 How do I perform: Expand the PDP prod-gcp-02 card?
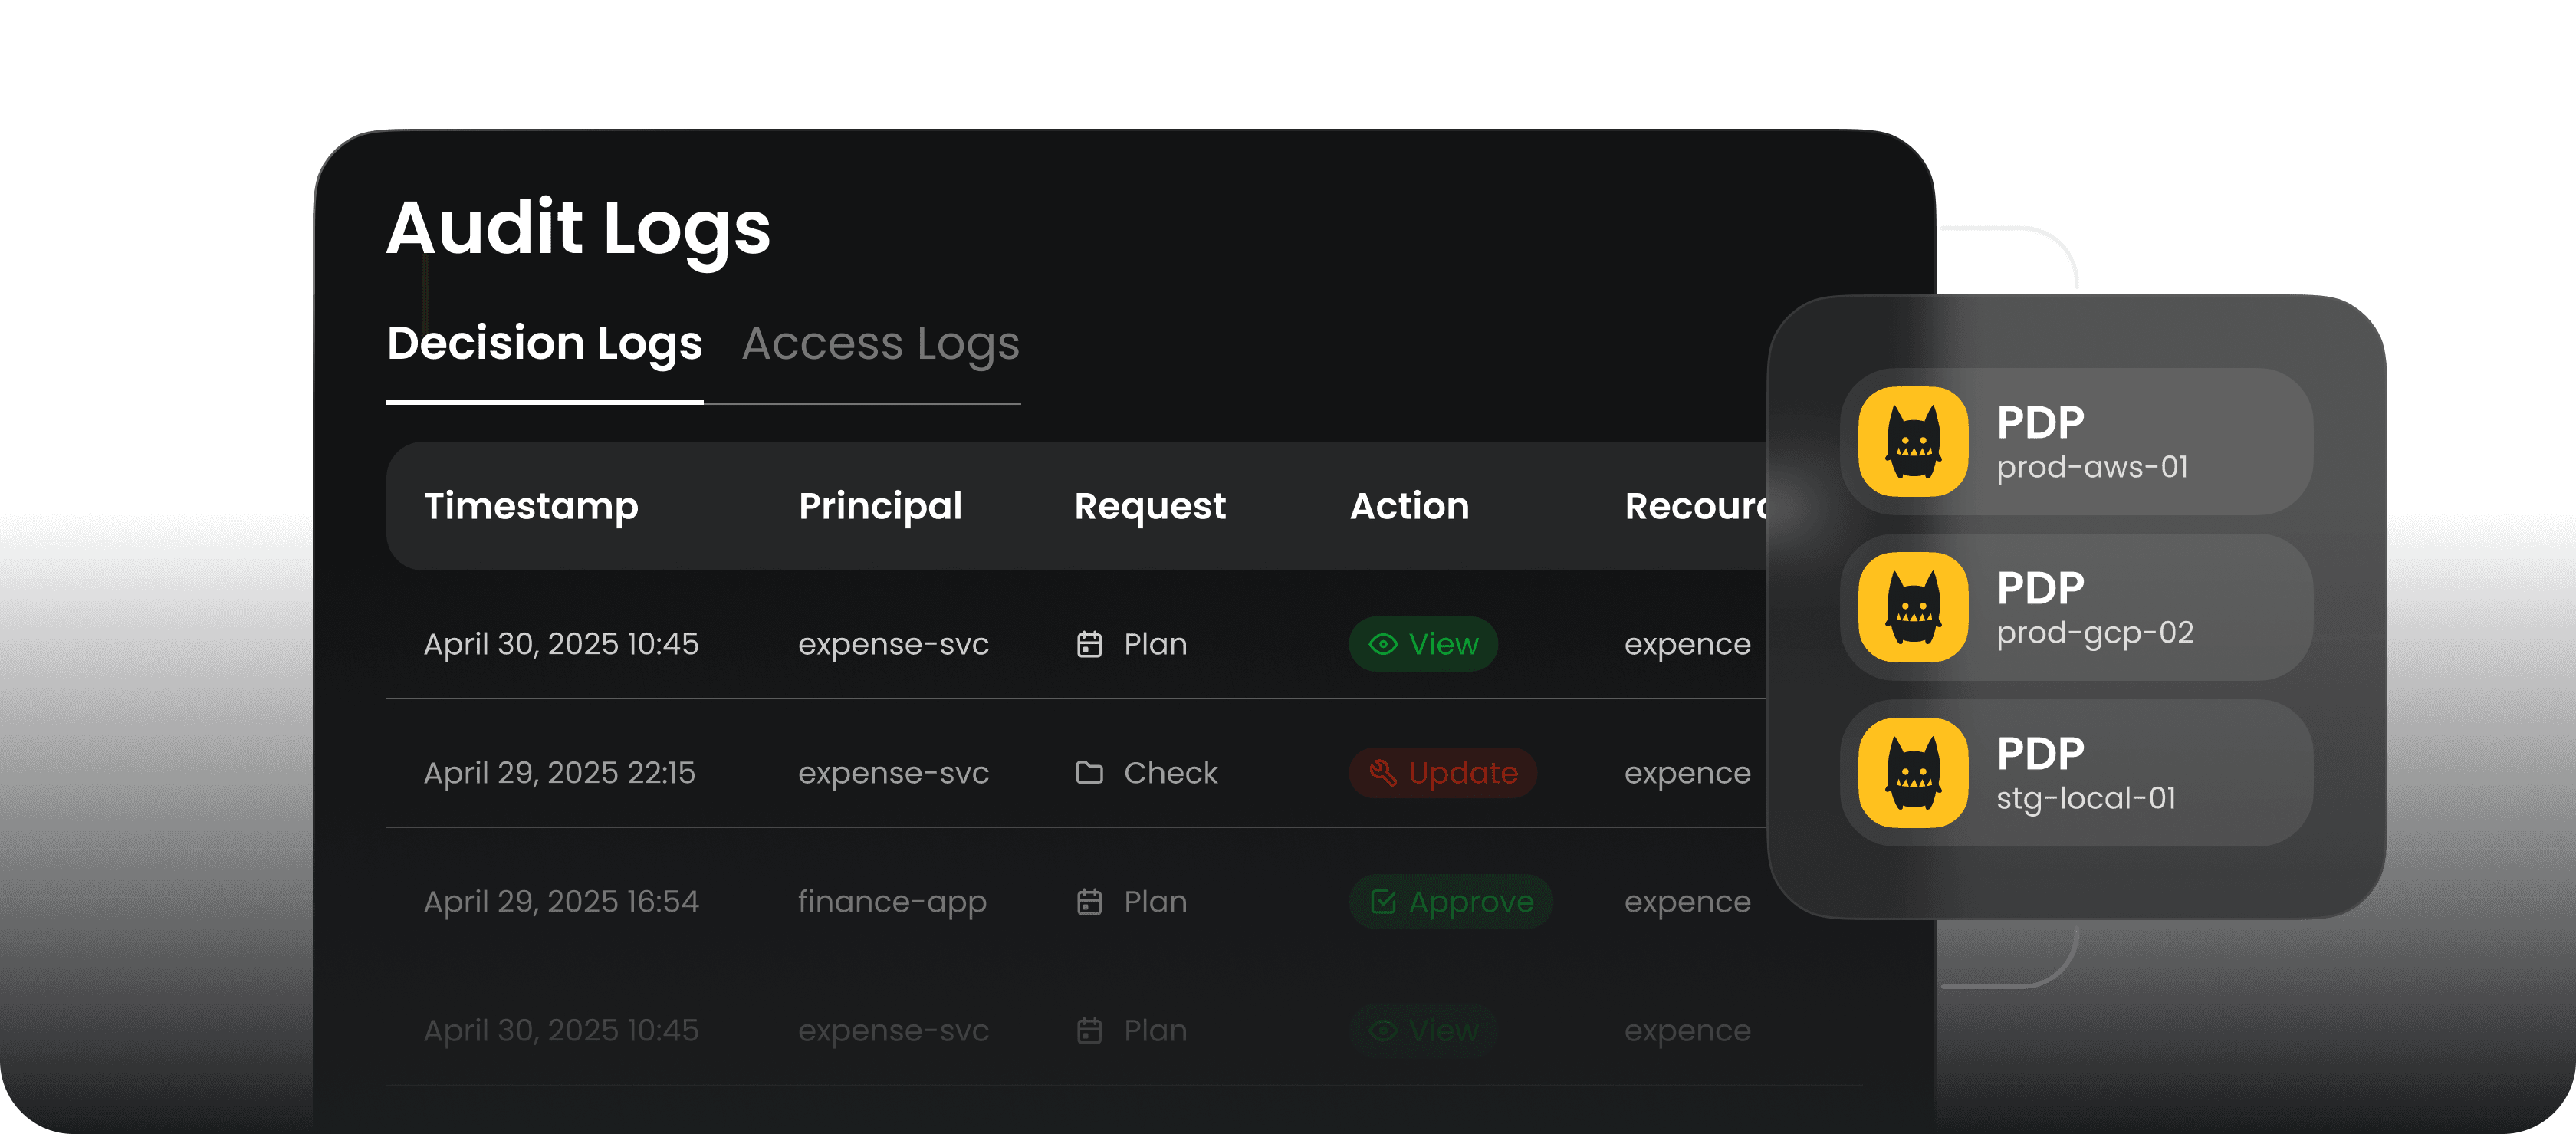(x=2077, y=609)
